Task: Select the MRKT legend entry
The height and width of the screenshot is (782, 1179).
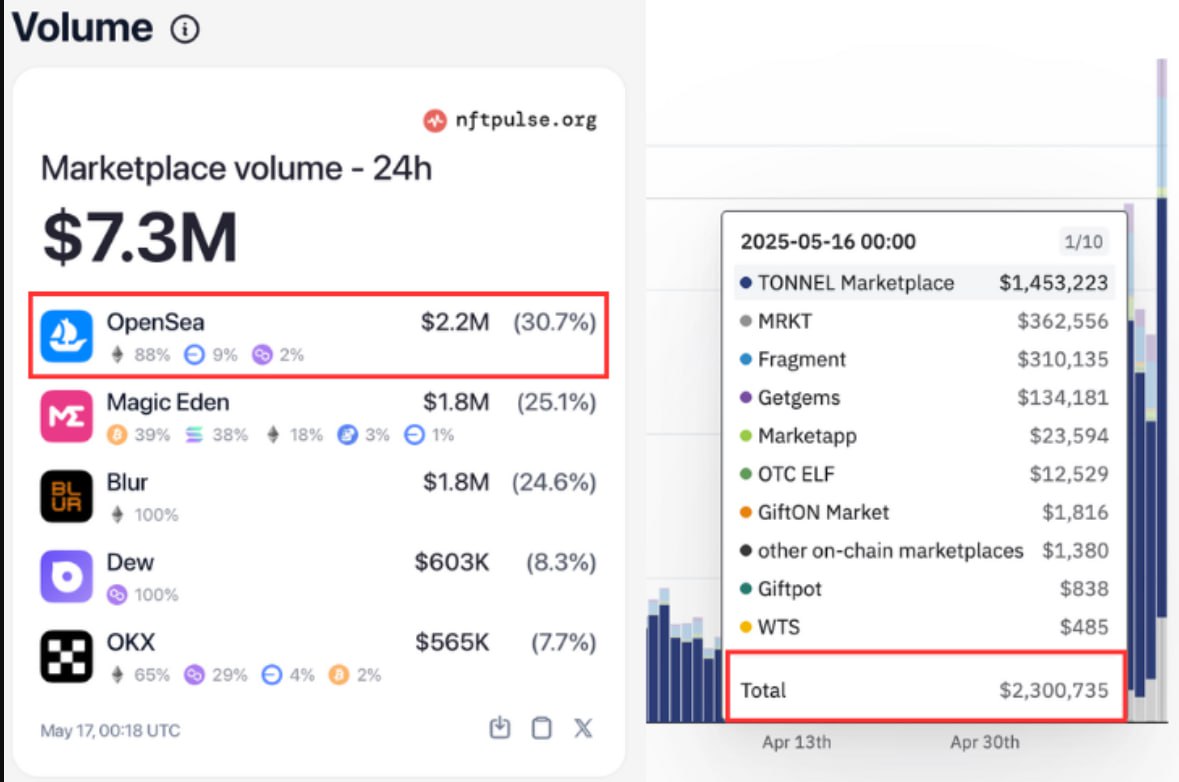Action: (924, 321)
